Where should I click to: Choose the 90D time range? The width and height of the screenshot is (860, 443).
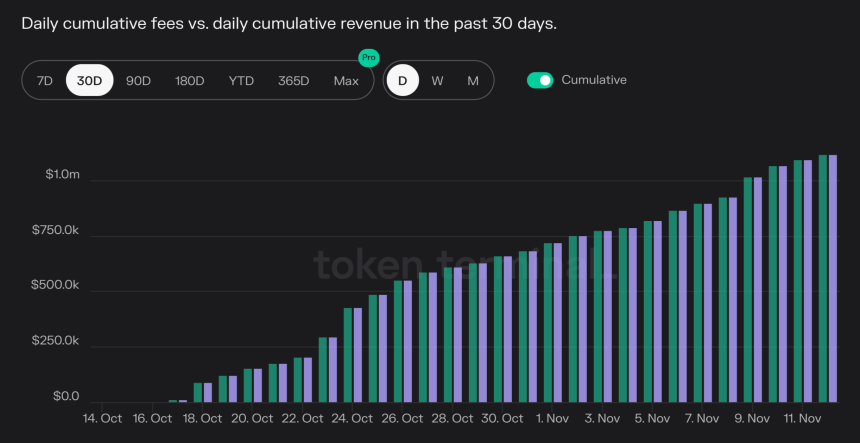click(x=138, y=81)
